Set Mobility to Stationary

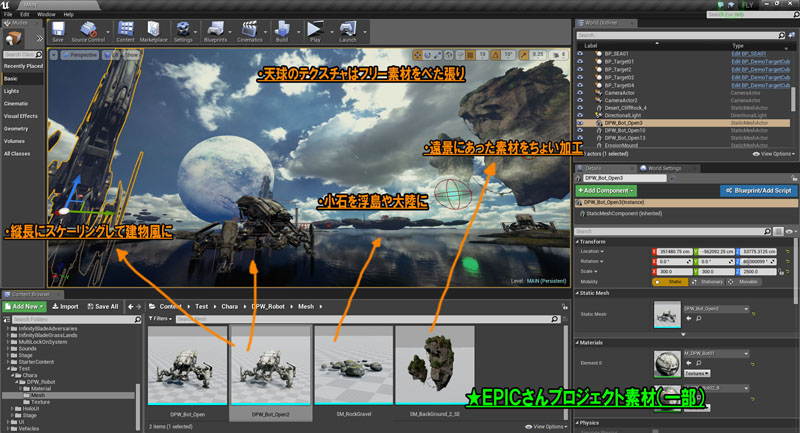[x=707, y=282]
